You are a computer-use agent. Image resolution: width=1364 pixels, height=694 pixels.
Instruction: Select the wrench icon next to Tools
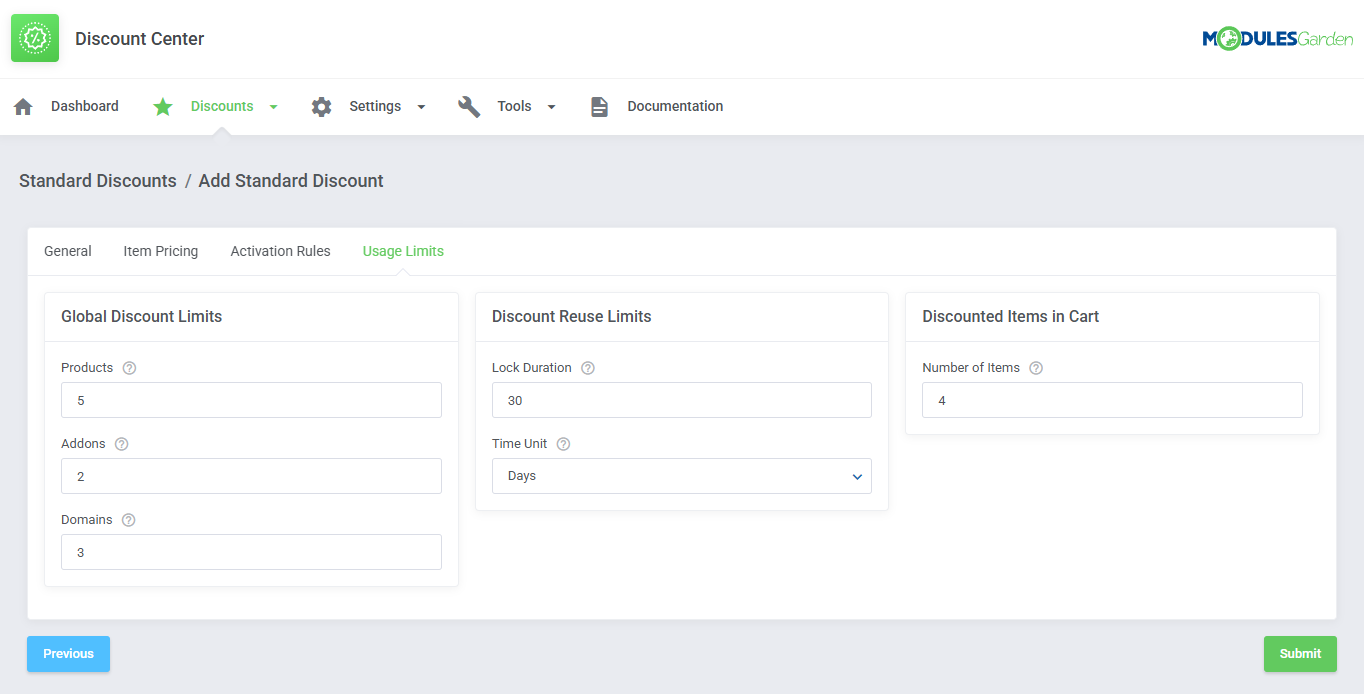click(469, 106)
